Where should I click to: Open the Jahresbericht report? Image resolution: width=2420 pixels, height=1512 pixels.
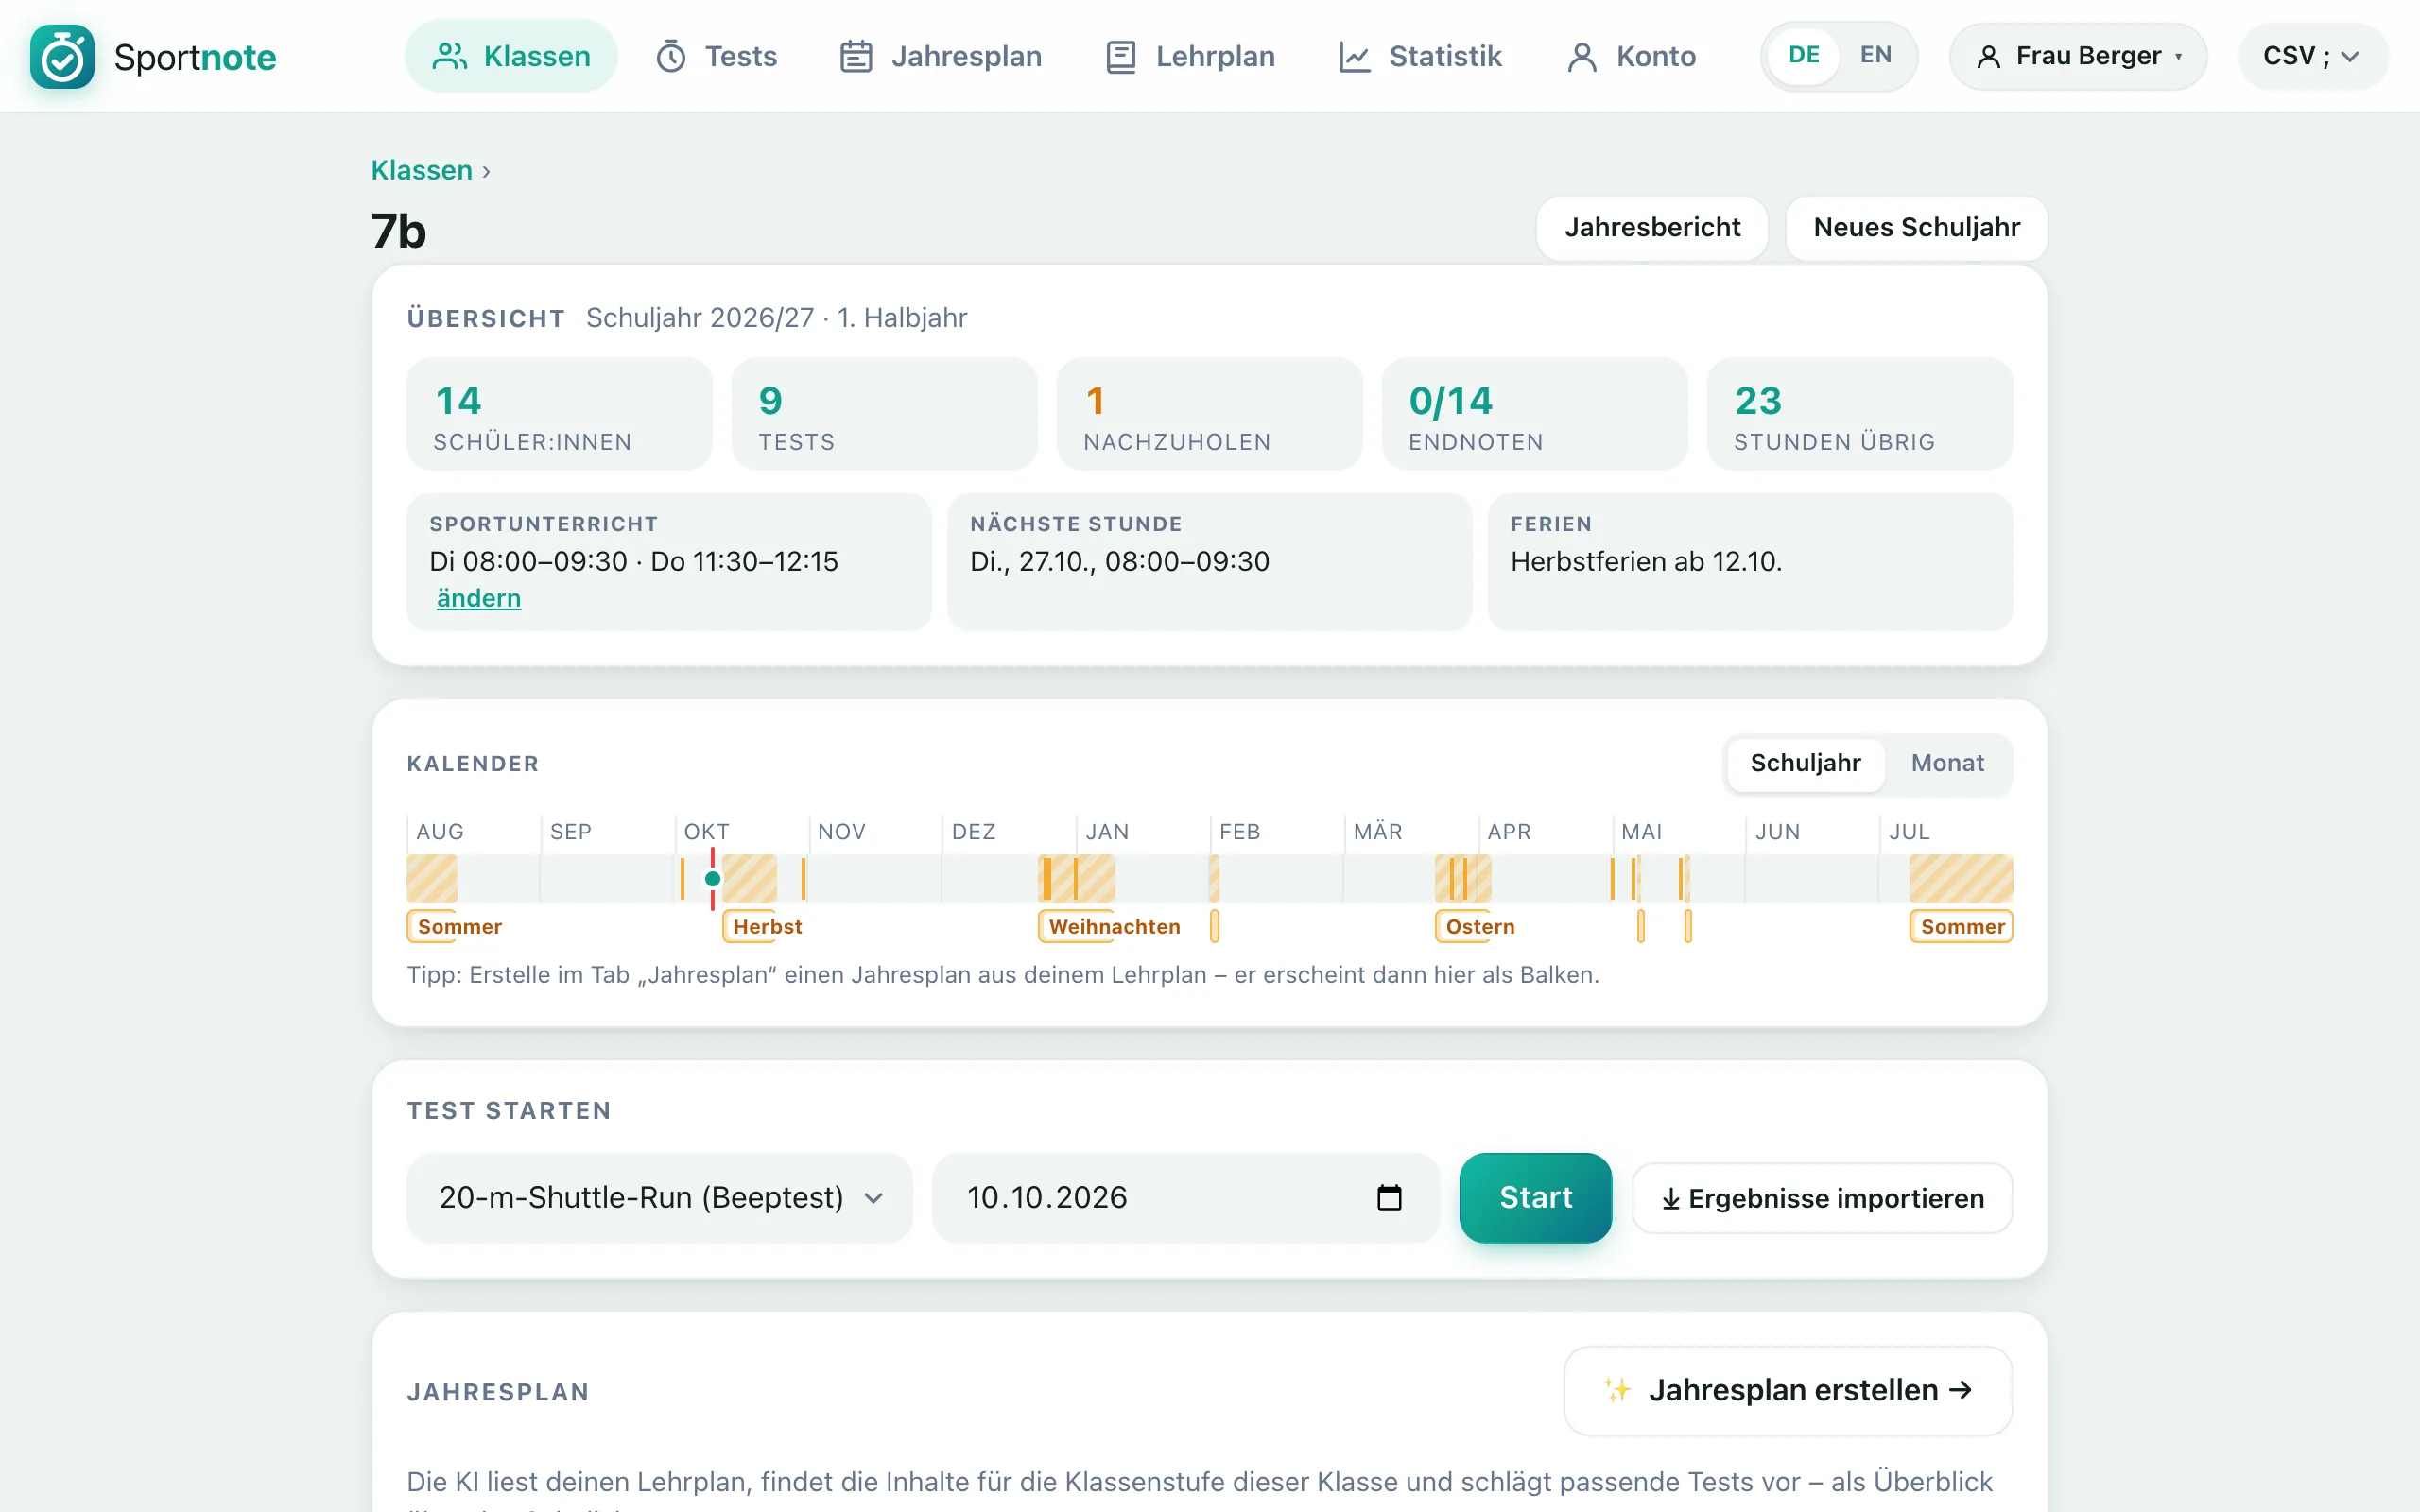[1652, 228]
